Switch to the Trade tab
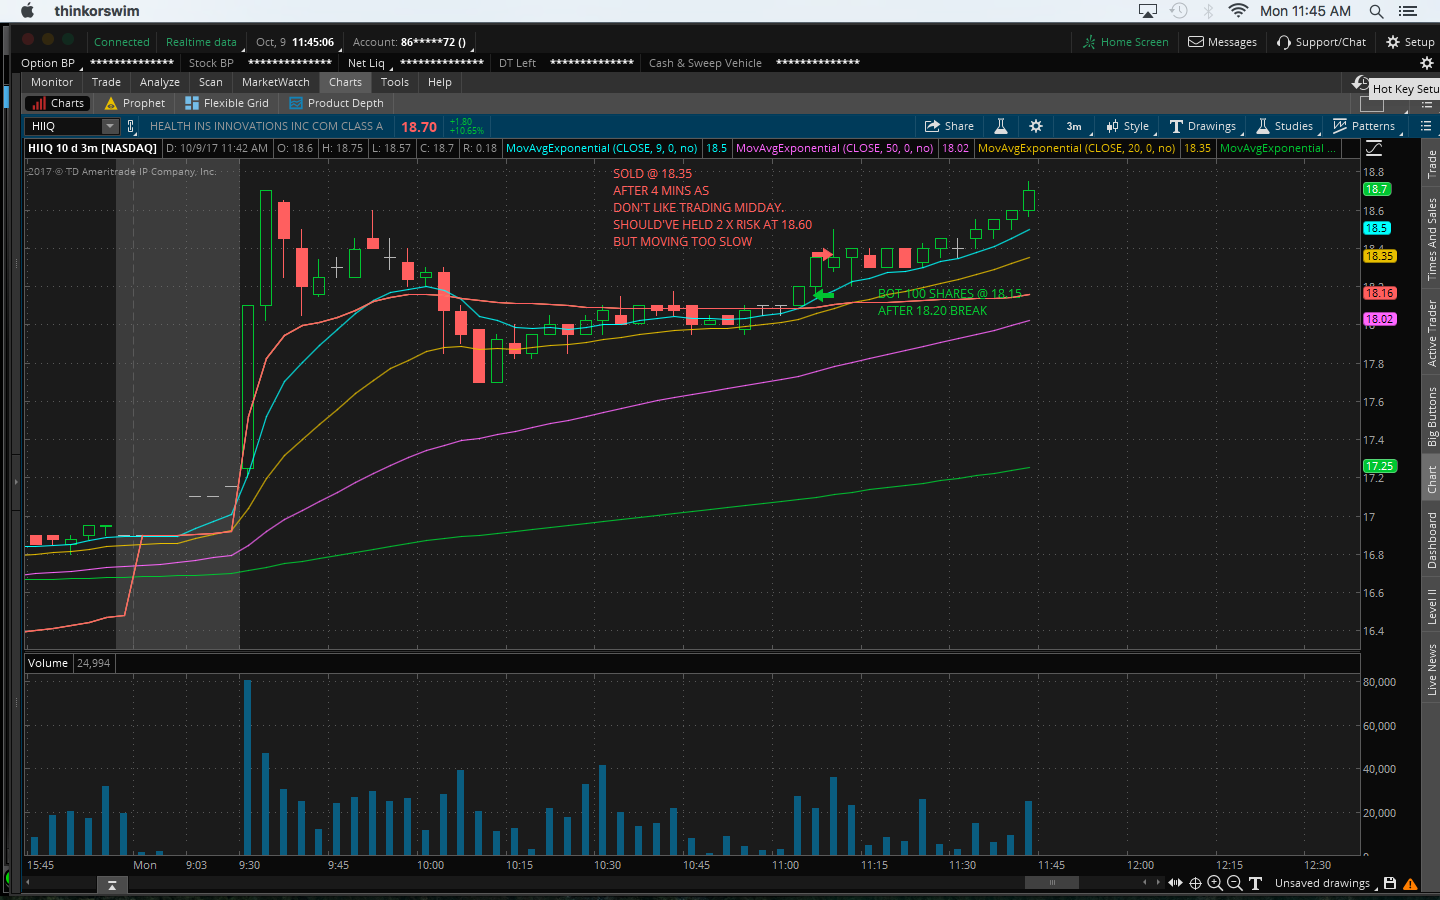Screen dimensions: 1440x900 click(106, 82)
